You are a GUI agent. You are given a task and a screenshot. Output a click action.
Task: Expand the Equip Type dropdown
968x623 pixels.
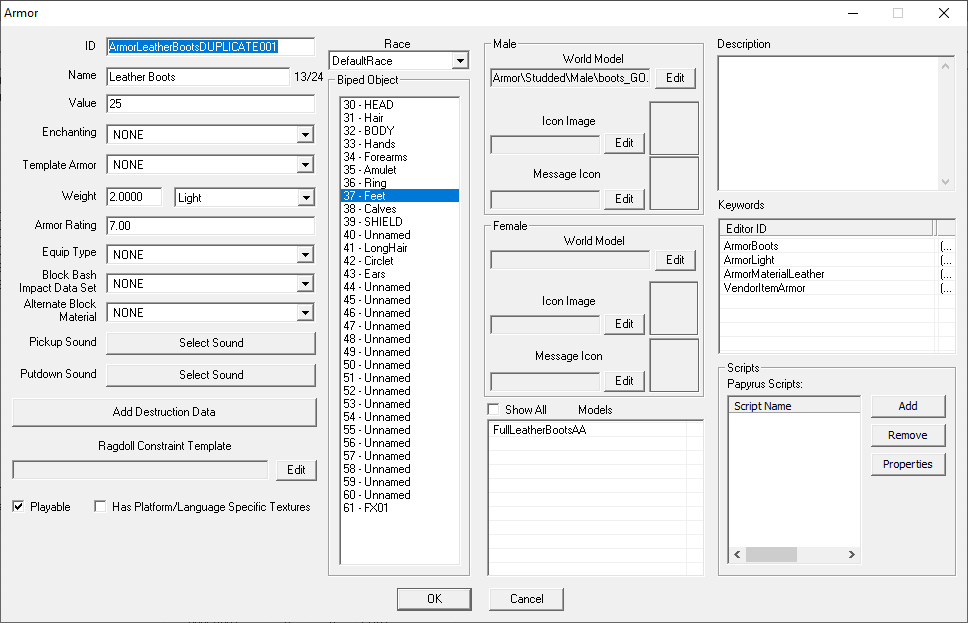tap(305, 254)
